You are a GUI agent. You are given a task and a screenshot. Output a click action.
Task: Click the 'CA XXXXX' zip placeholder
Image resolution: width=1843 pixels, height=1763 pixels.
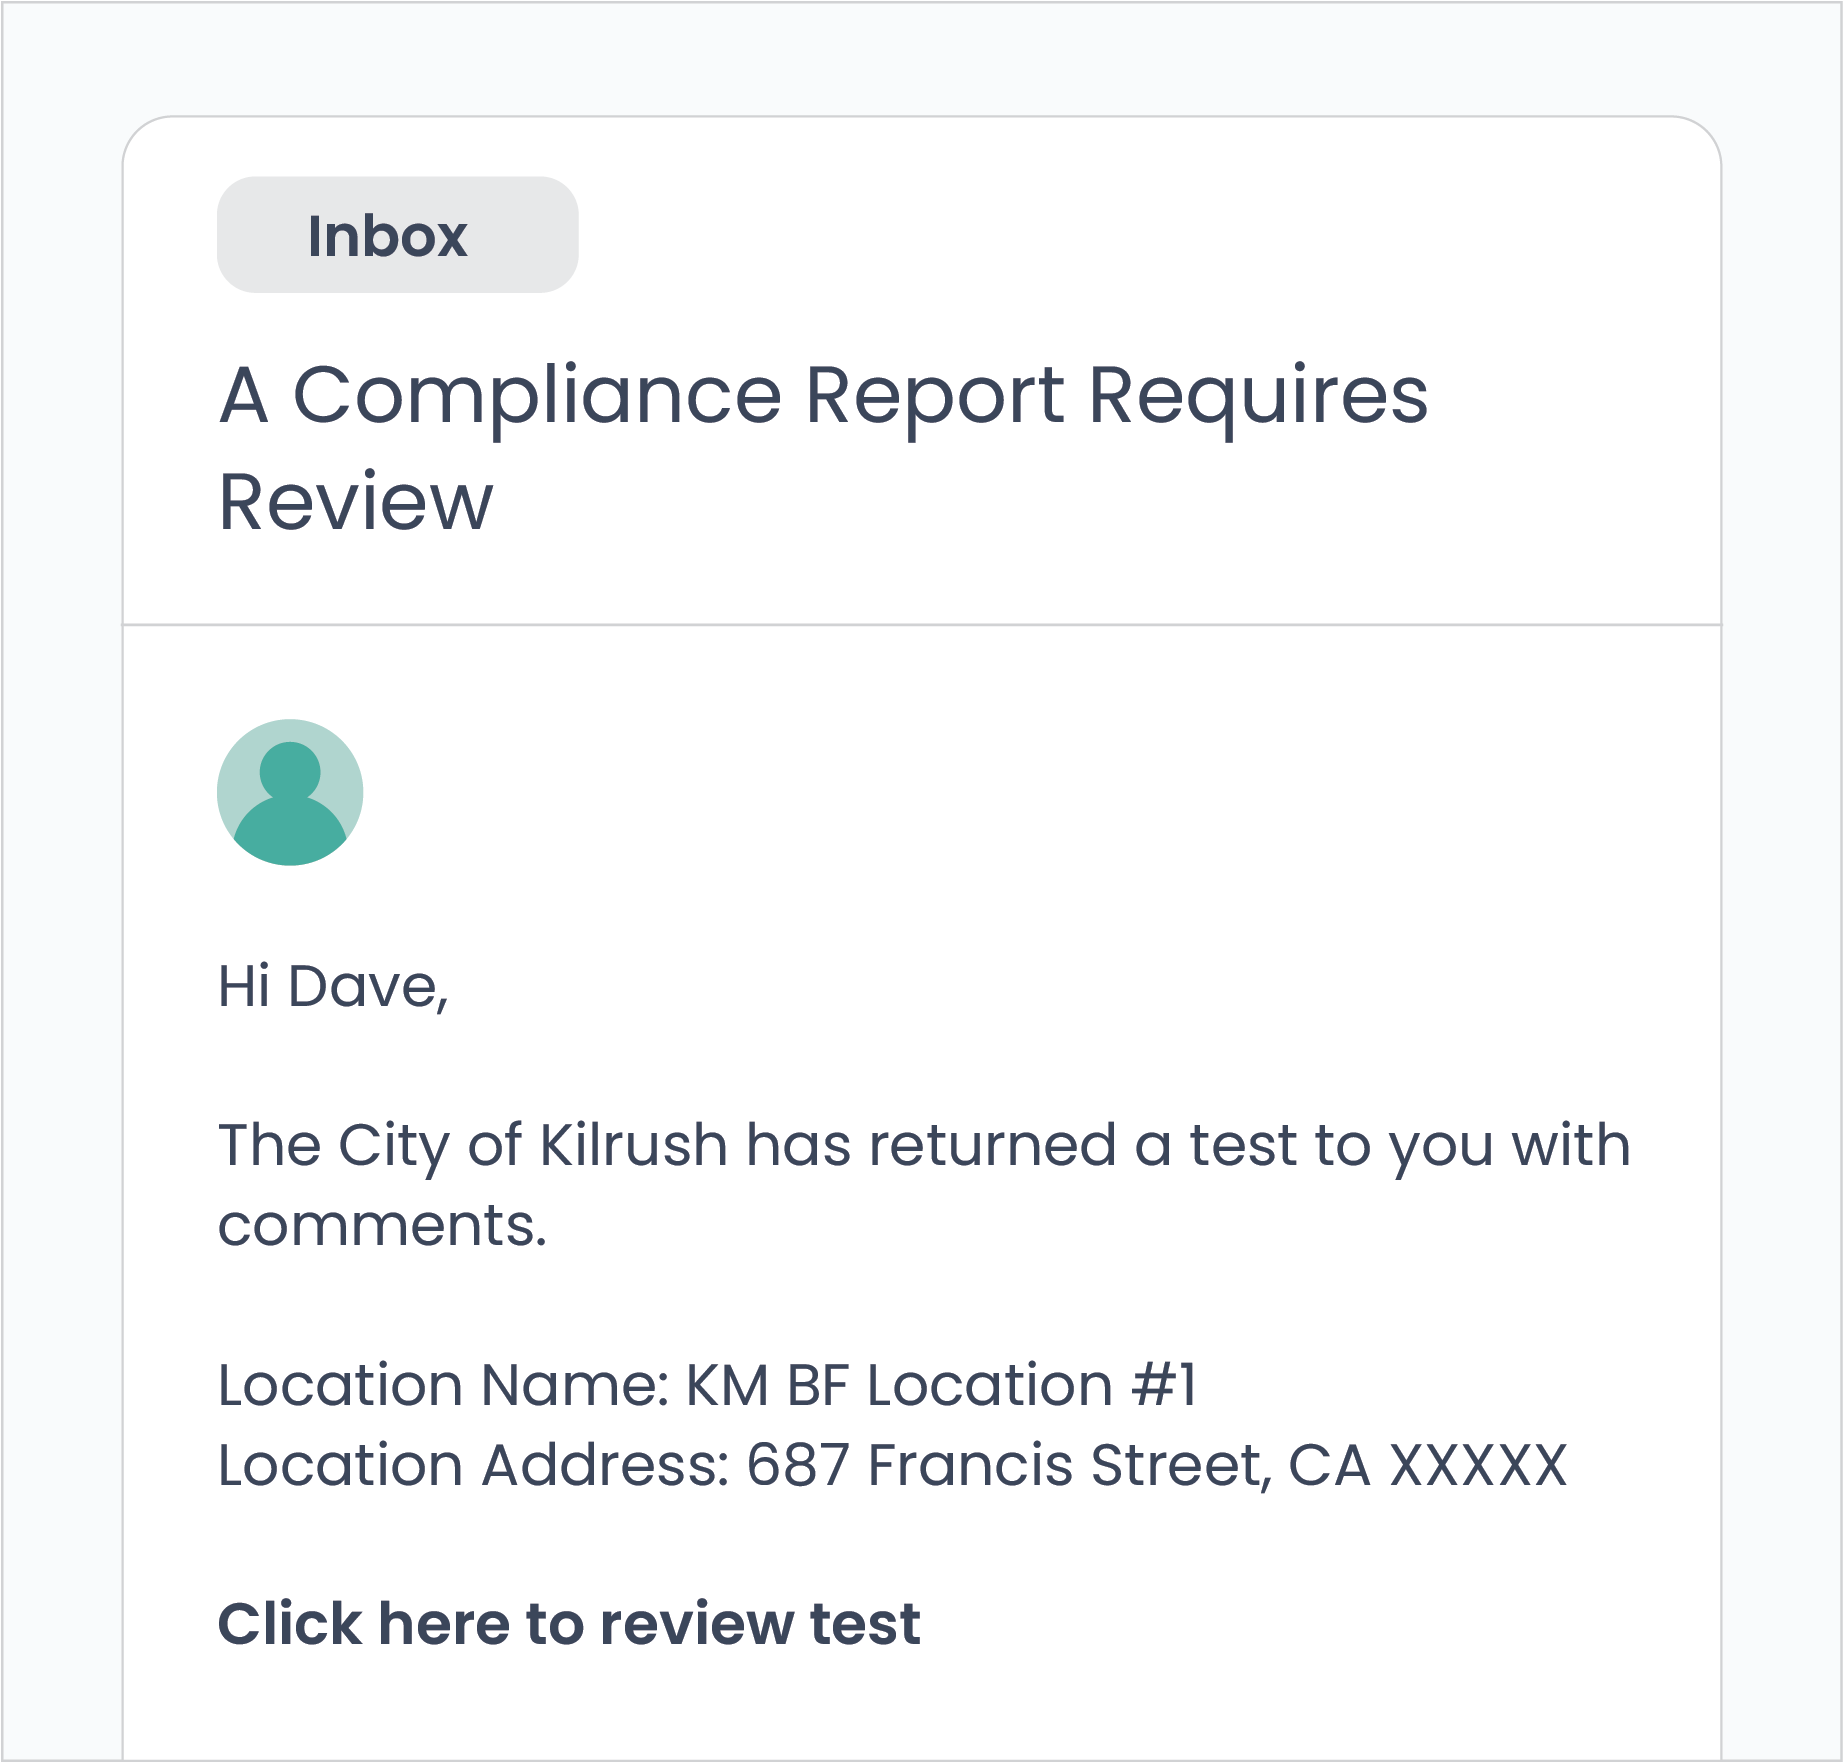(1428, 1465)
